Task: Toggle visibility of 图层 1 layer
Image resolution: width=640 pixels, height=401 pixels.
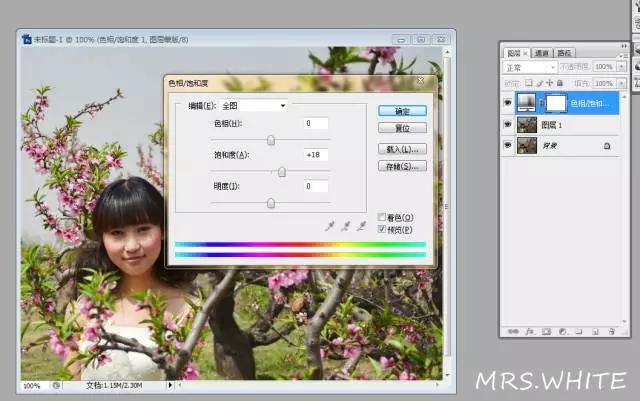Action: click(509, 125)
